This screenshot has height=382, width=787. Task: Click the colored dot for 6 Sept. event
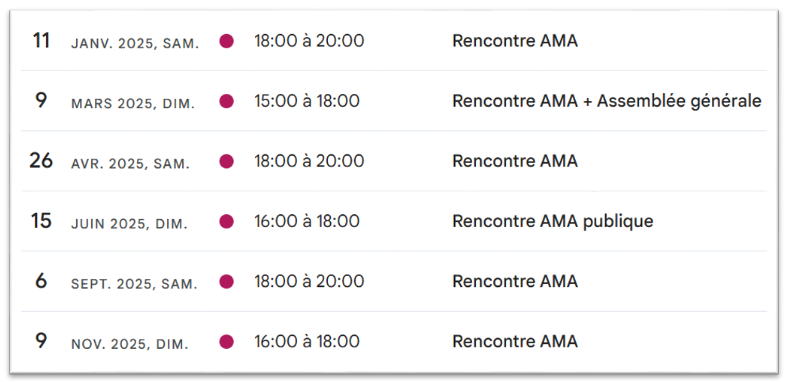[x=226, y=282]
